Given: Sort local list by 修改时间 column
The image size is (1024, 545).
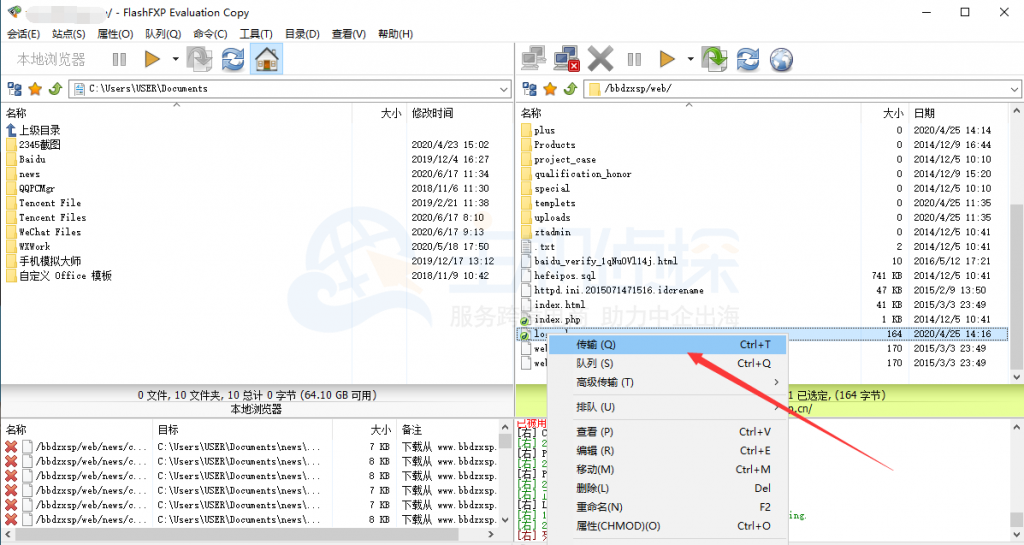Looking at the screenshot, I should [x=432, y=114].
